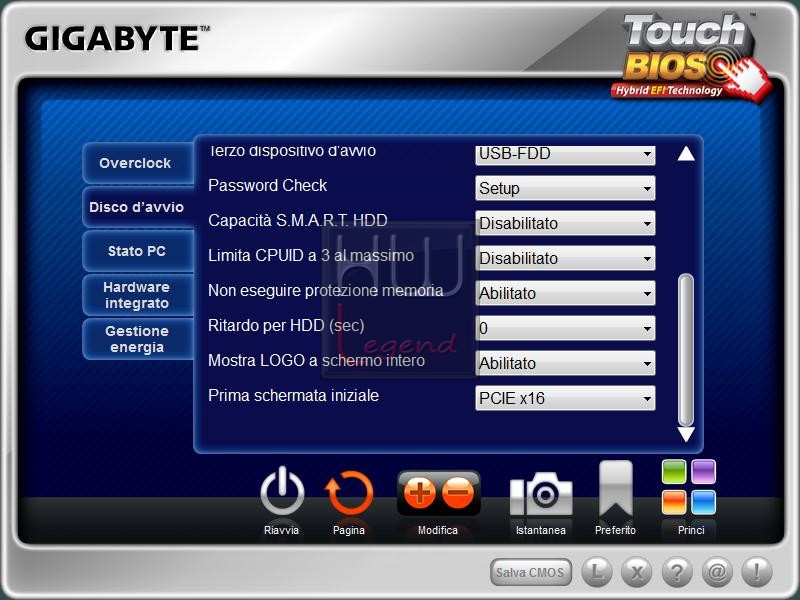Image resolution: width=800 pixels, height=600 pixels.
Task: Click the Limita CPUID a 3 al massimo label
Action: [x=311, y=255]
